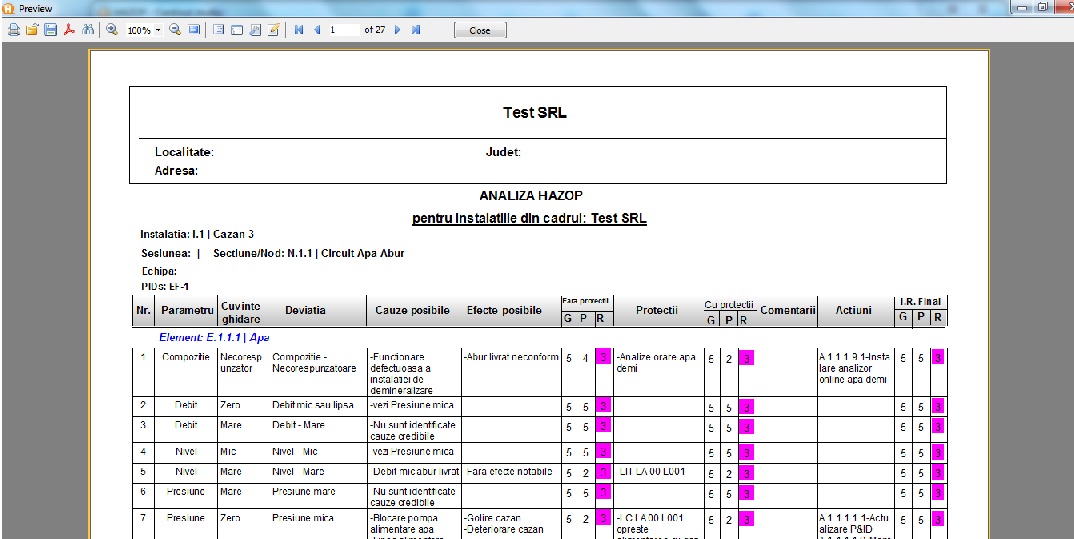Image resolution: width=1074 pixels, height=539 pixels.
Task: Click the page number input field
Action: pyautogui.click(x=344, y=30)
